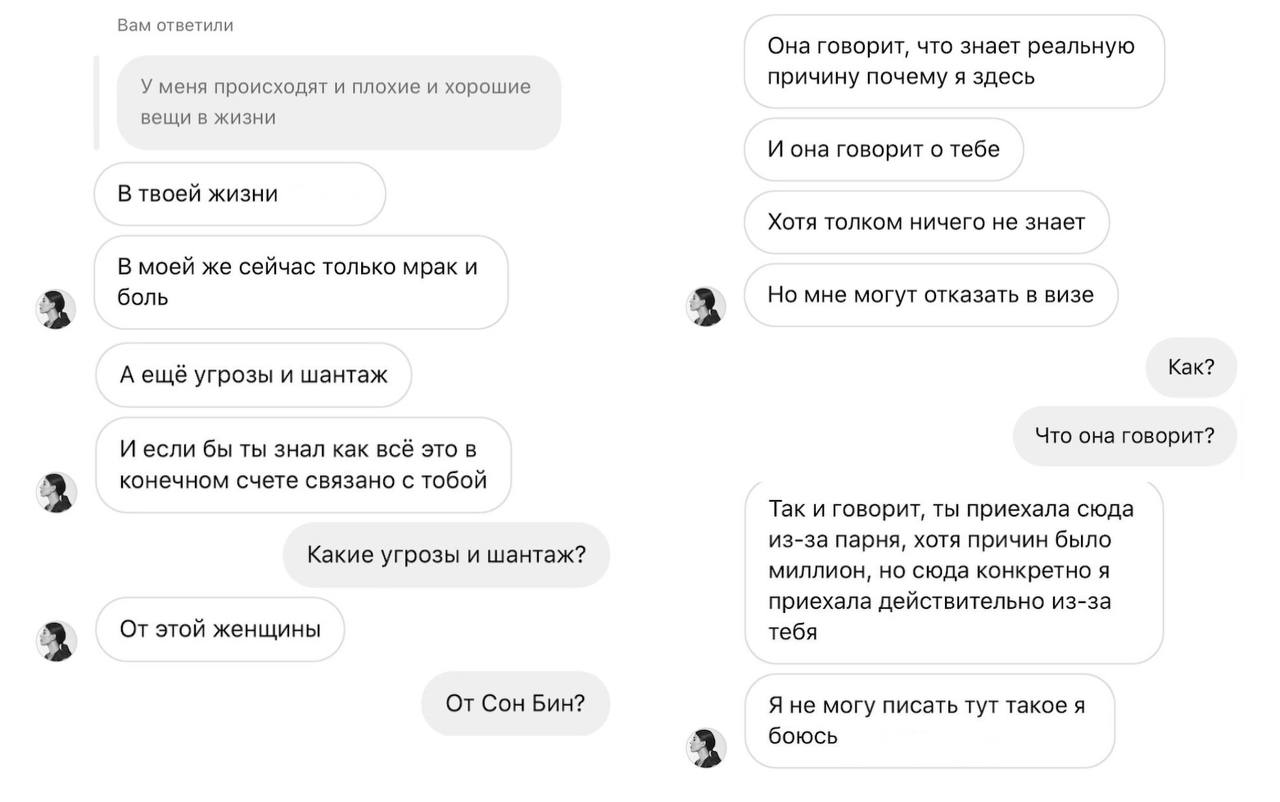1280x802 pixels.
Task: Tap the sent 'Как?' message
Action: (x=1191, y=367)
